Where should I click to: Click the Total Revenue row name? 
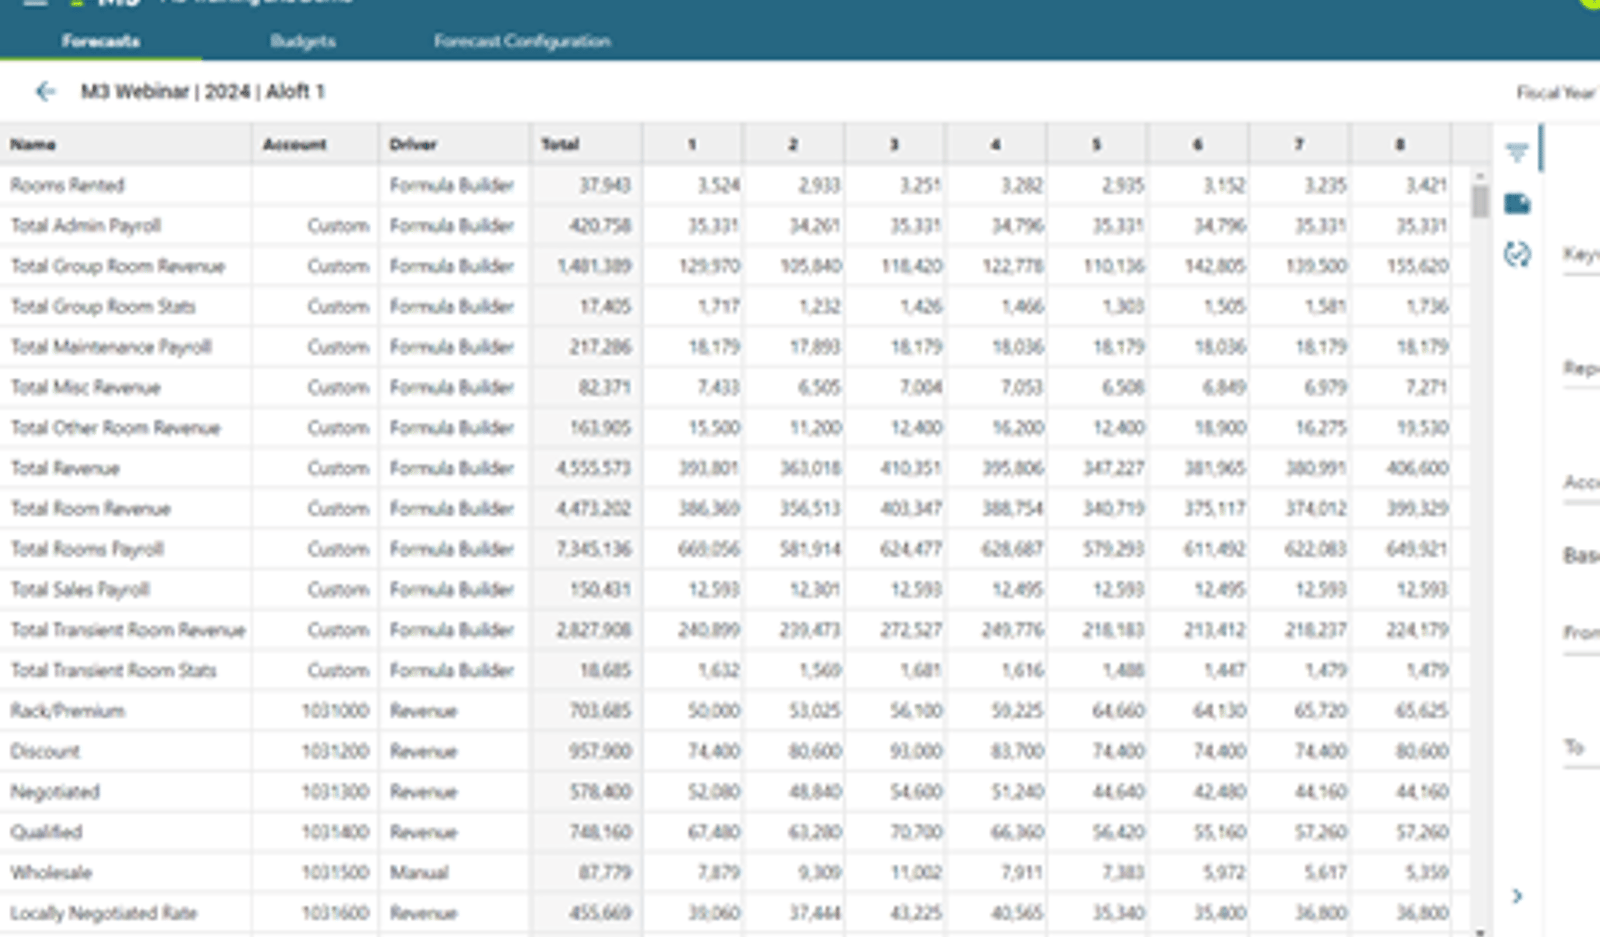coord(65,468)
